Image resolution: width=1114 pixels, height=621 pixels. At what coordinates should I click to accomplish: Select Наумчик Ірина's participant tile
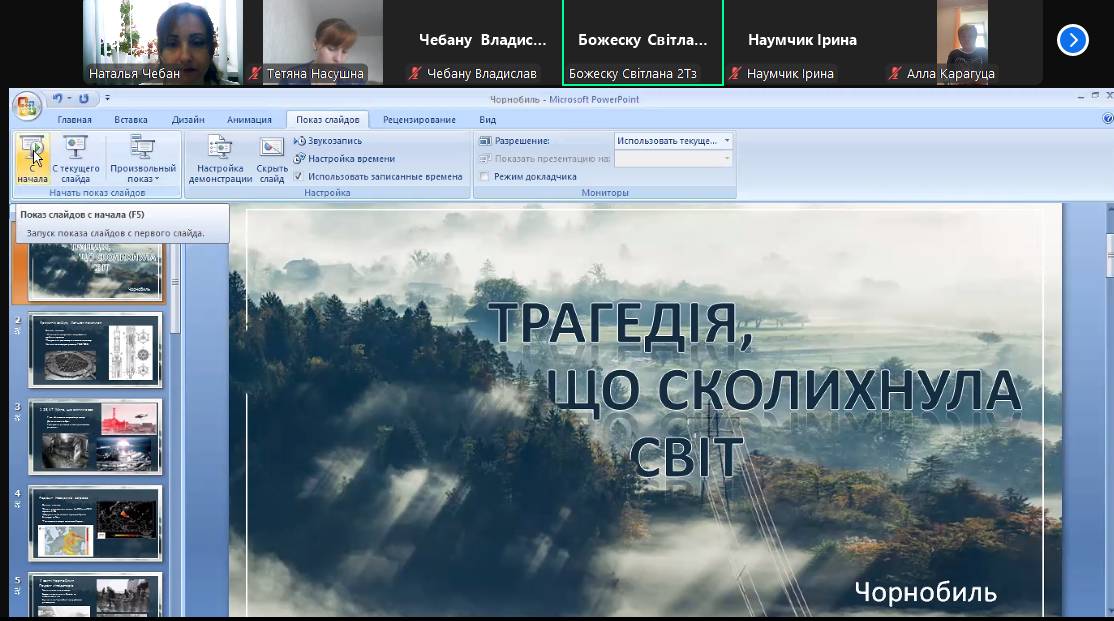(802, 43)
